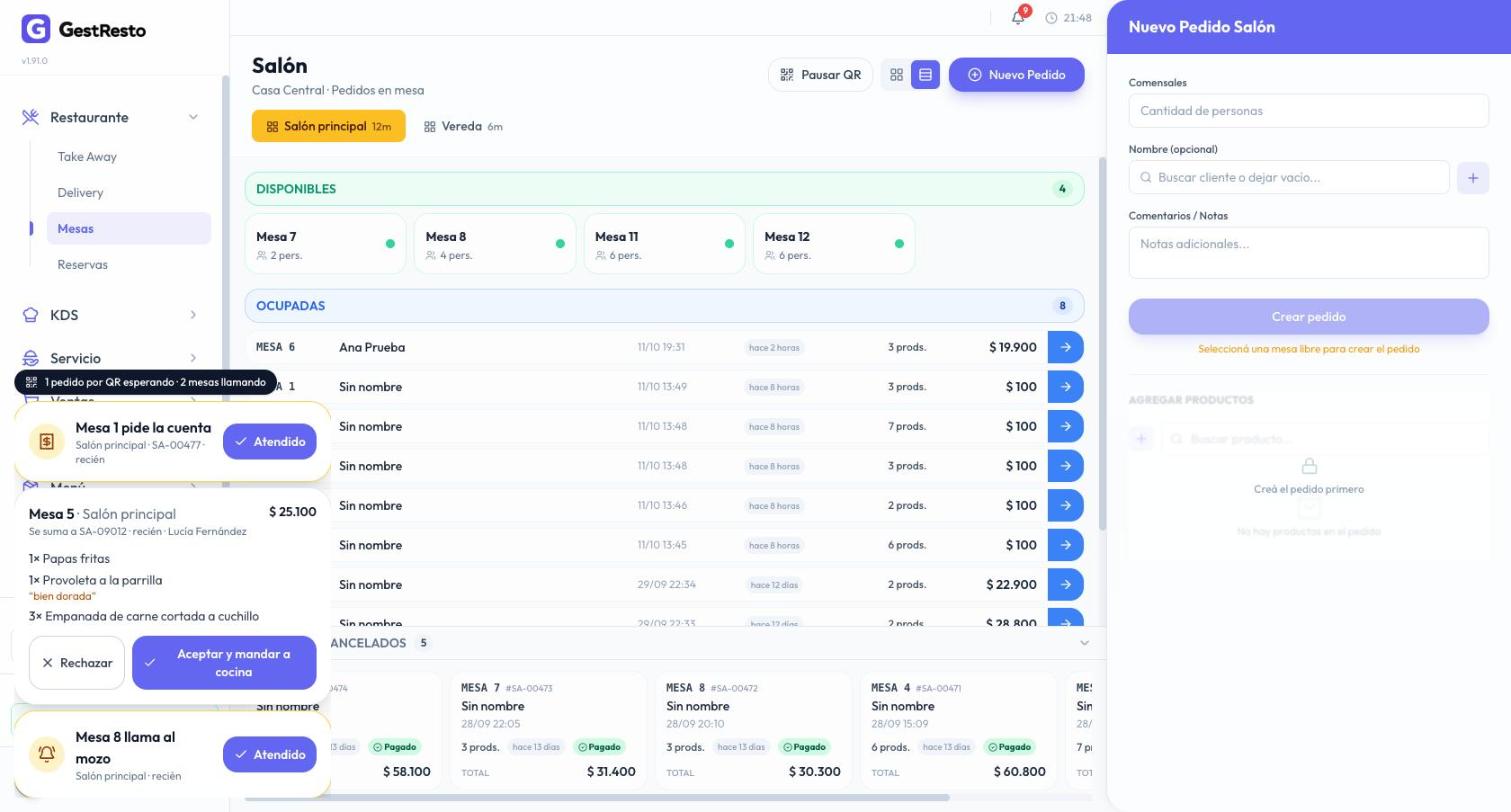This screenshot has width=1511, height=812.
Task: Click the bill icon on Mesa 1 alert
Action: coord(46,441)
